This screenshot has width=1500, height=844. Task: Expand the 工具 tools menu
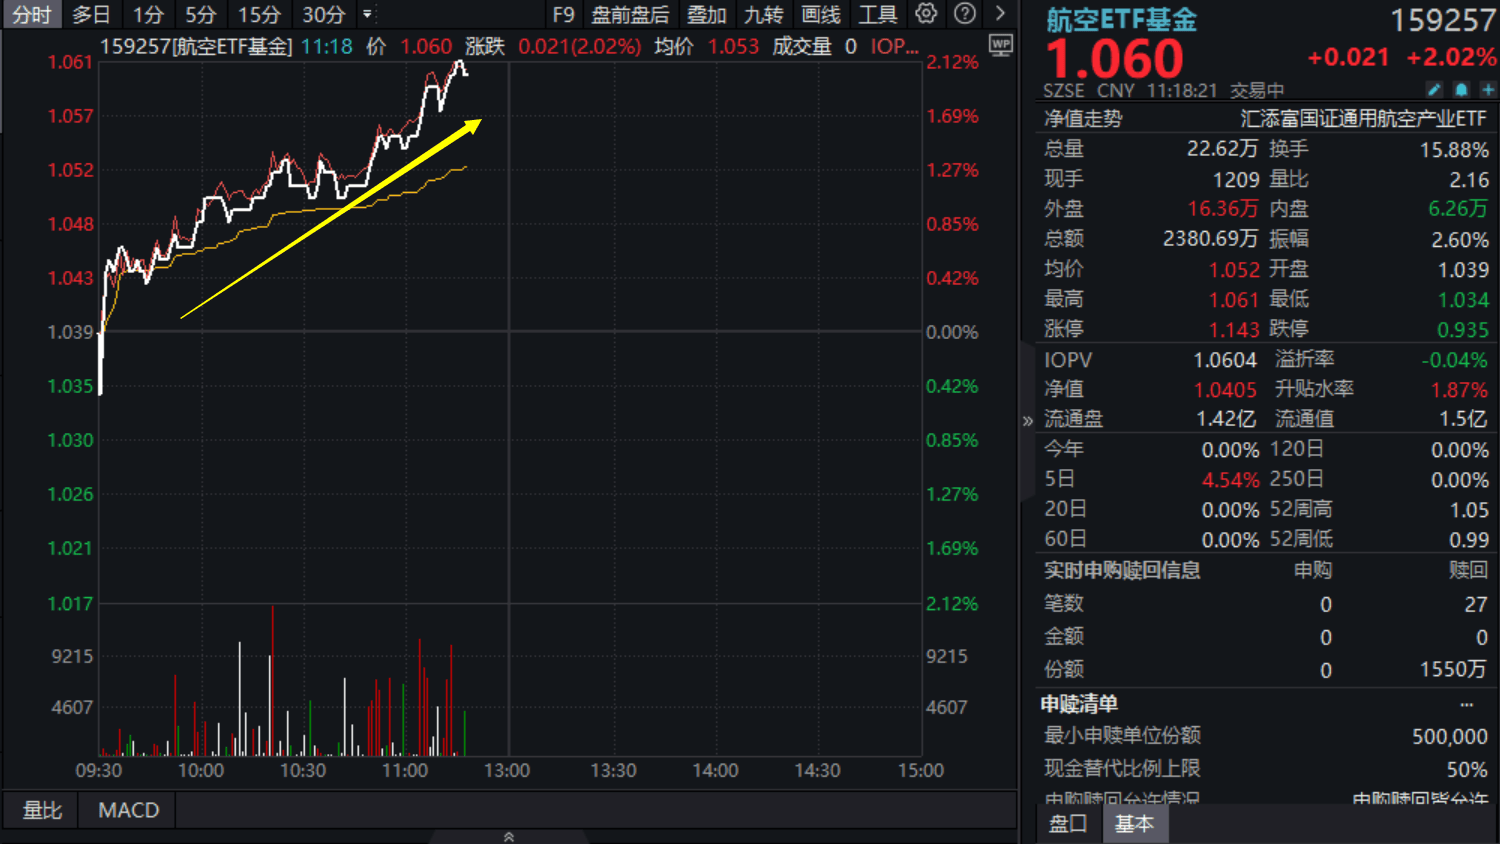[x=877, y=15]
